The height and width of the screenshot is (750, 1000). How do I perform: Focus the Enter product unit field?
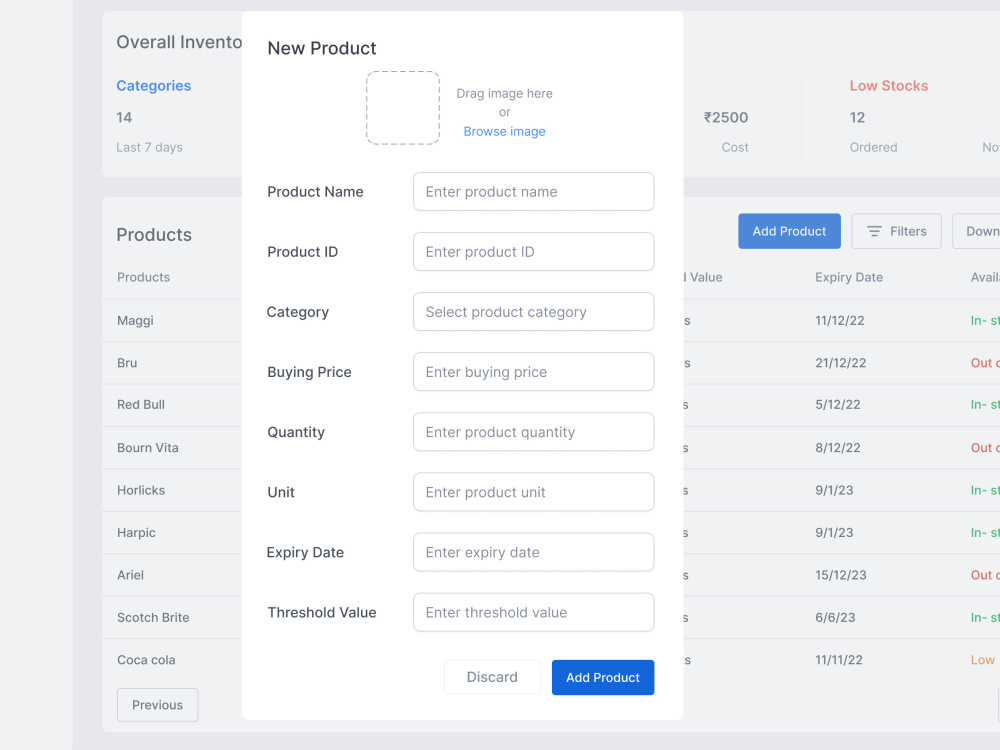click(x=533, y=492)
